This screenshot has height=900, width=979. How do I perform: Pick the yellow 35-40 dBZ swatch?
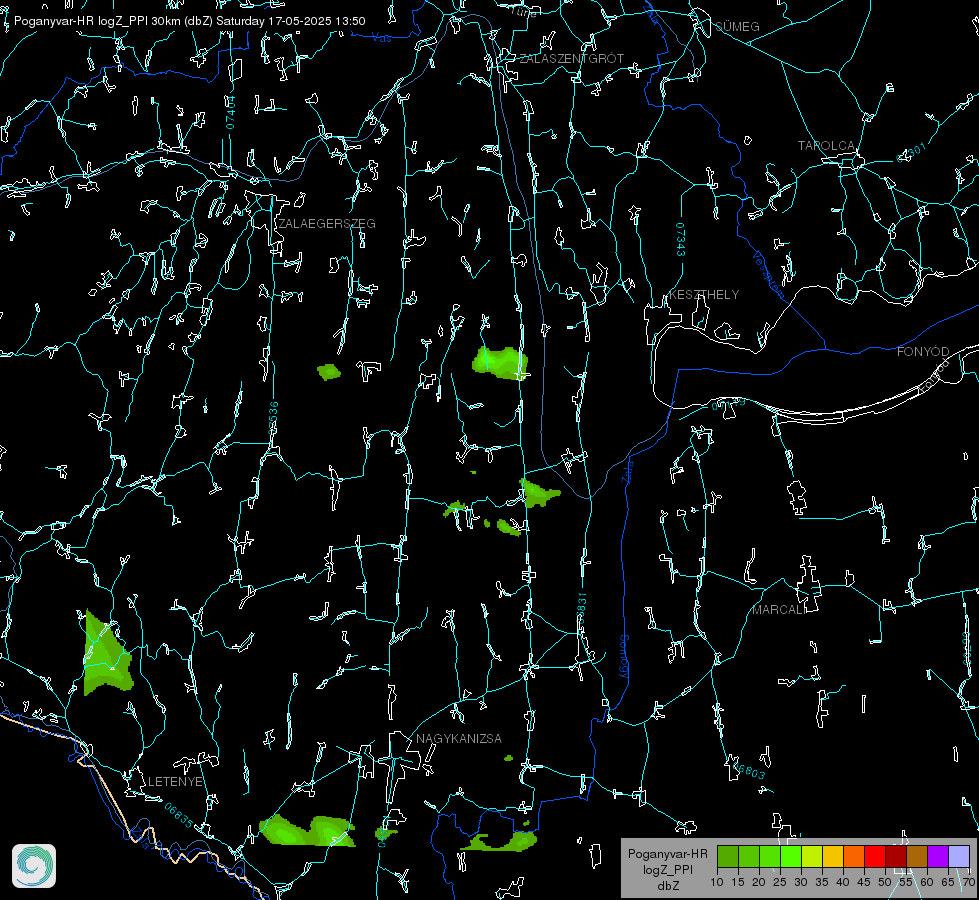[x=833, y=856]
